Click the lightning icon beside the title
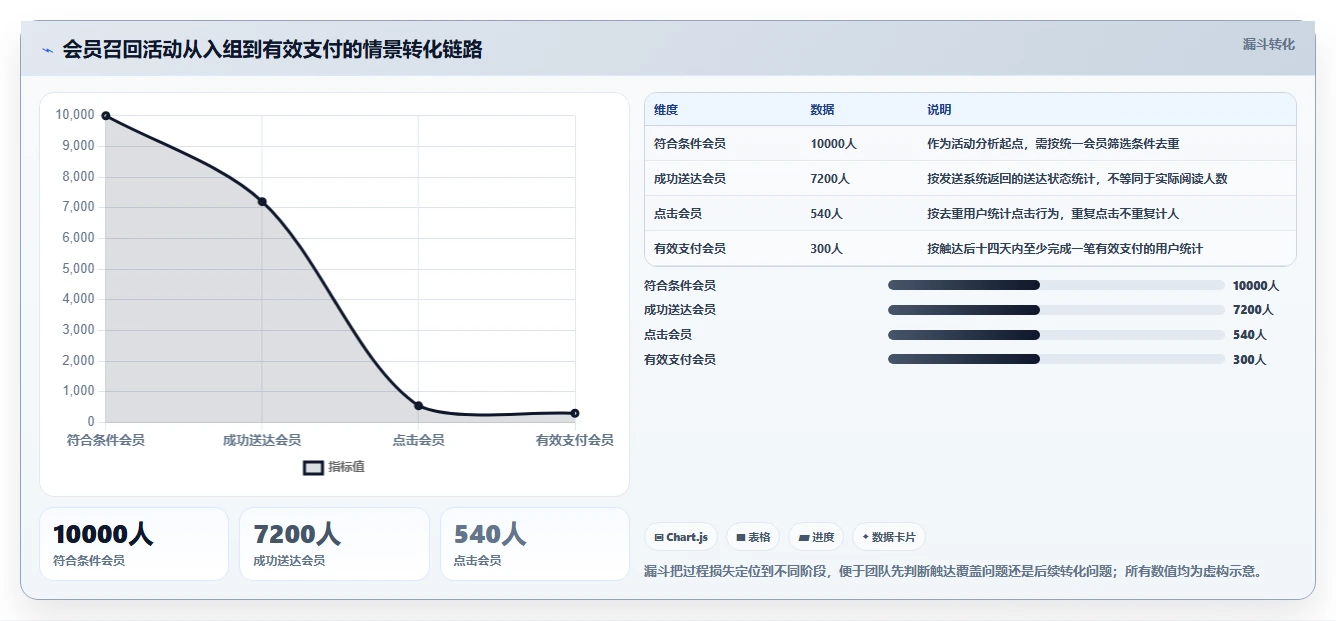 click(48, 50)
